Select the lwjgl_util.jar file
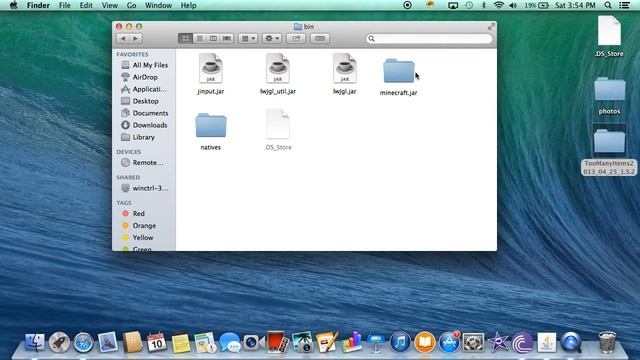The height and width of the screenshot is (360, 640). [x=278, y=74]
